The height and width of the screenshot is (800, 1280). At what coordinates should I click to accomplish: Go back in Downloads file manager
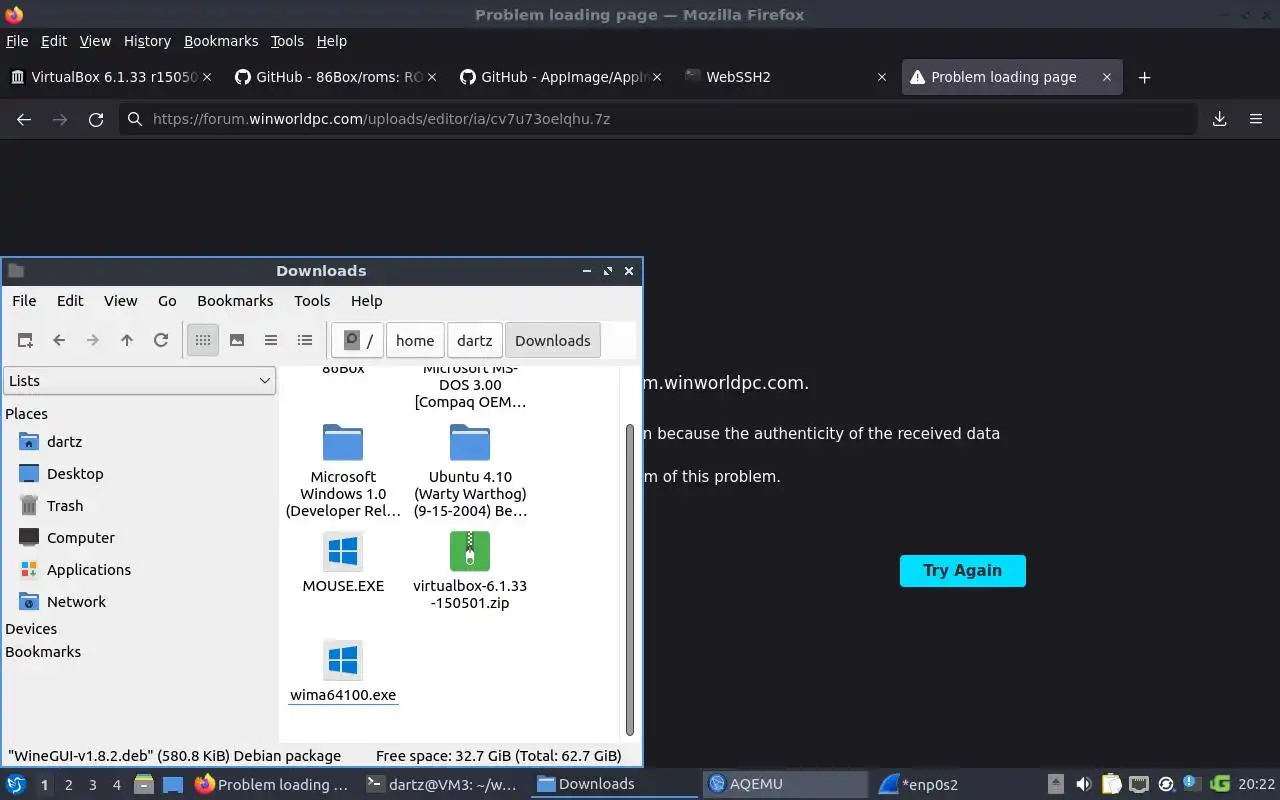point(59,340)
